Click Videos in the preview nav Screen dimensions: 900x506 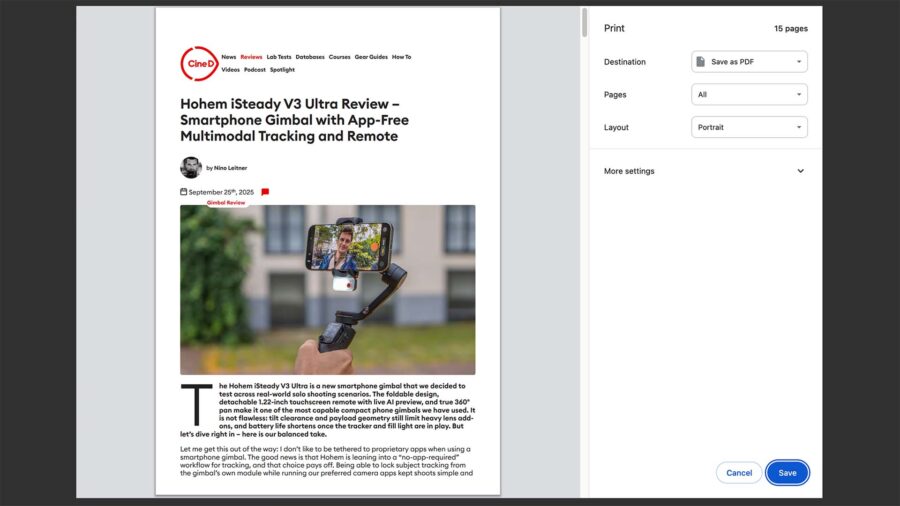pos(230,69)
